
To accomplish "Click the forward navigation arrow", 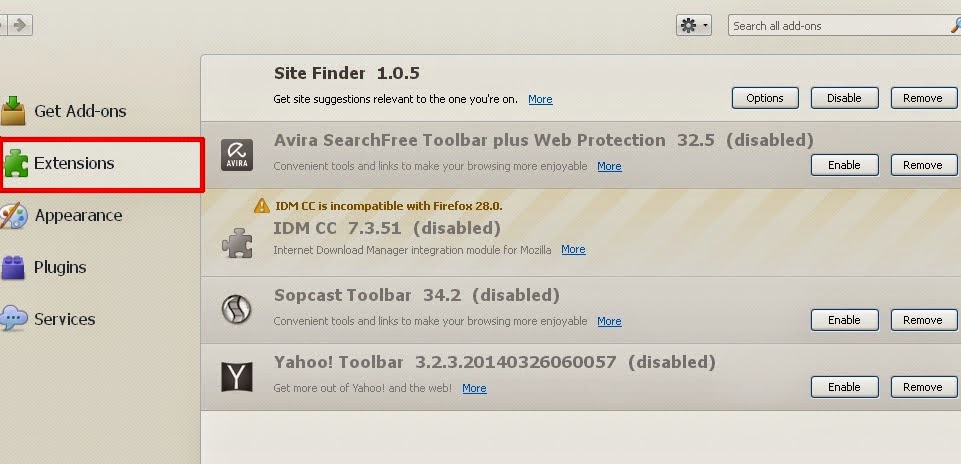I will click(22, 23).
